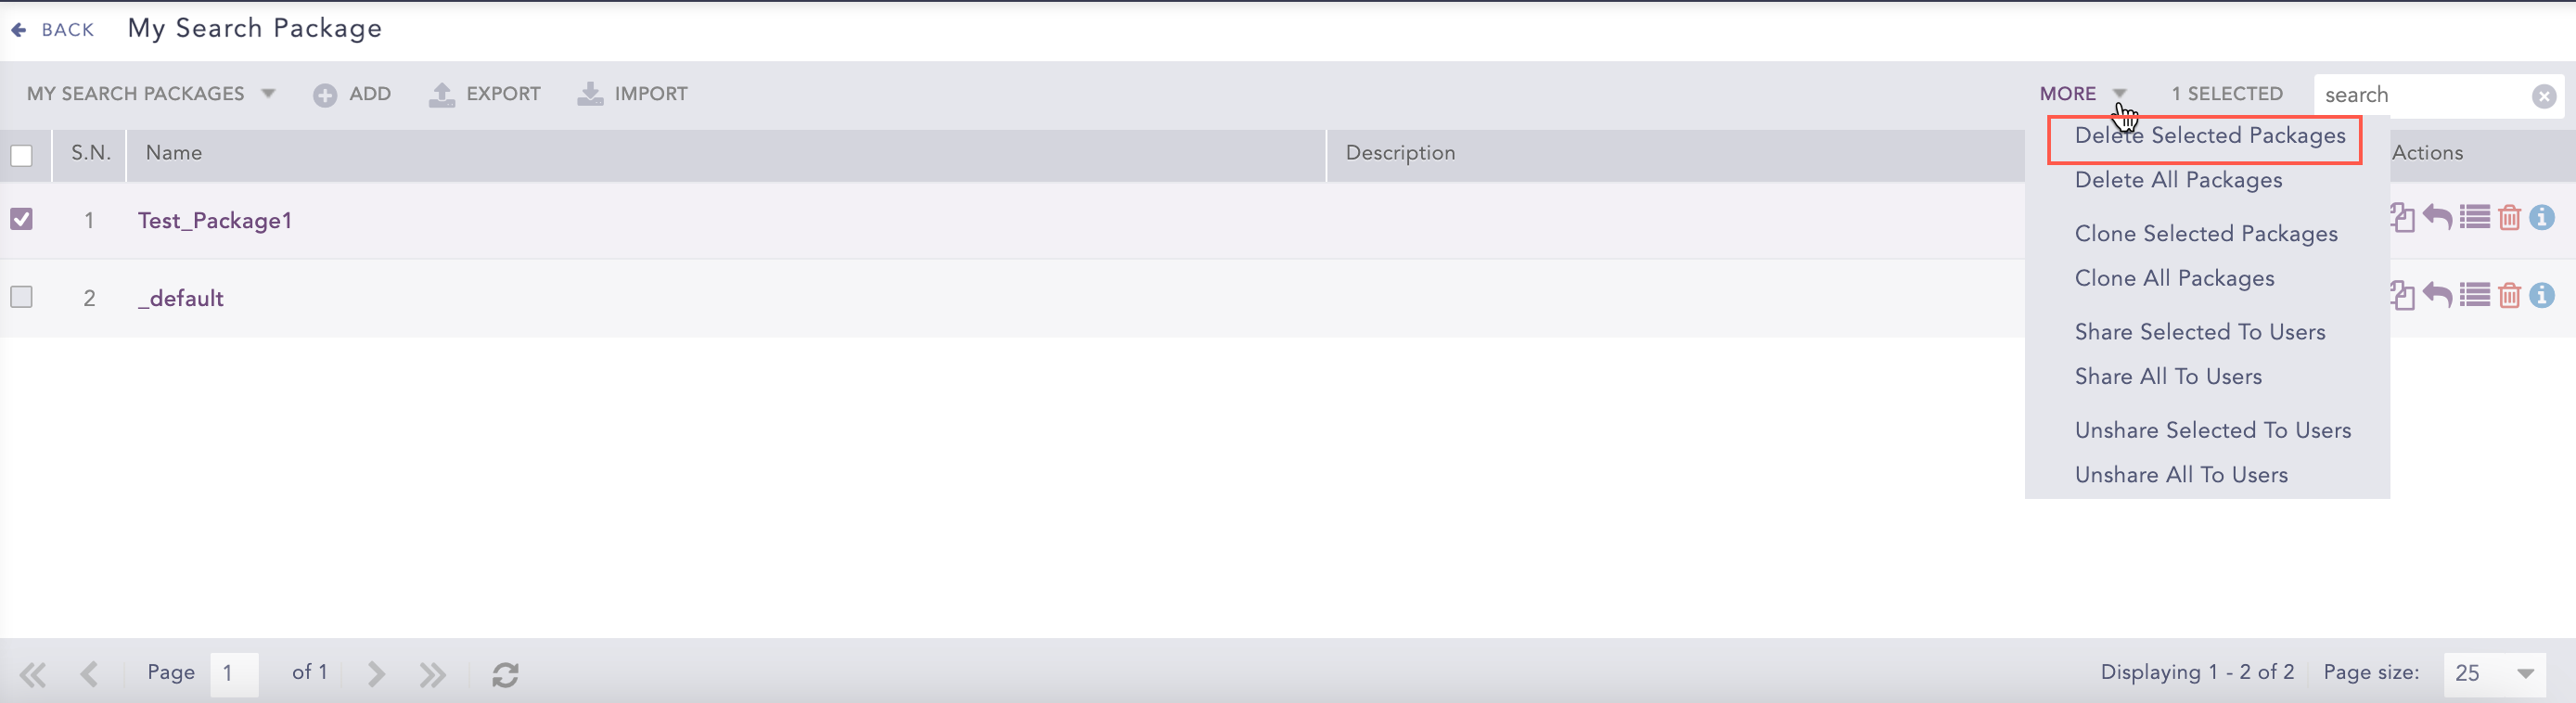2576x703 pixels.
Task: Click the EXPORT toolbar button
Action: [x=485, y=94]
